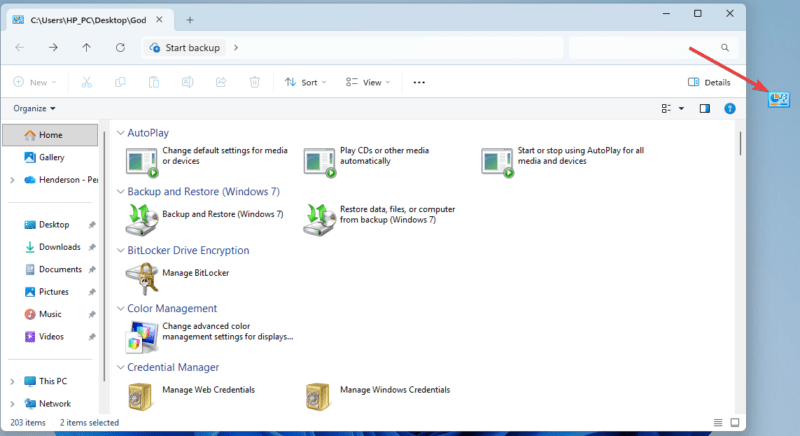Switch to details list view icon in status bar
The image size is (800, 436).
(718, 422)
